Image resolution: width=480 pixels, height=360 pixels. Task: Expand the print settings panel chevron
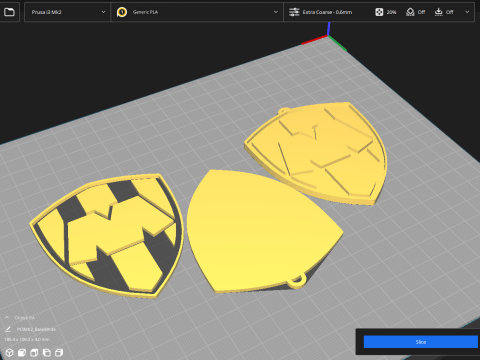point(467,12)
